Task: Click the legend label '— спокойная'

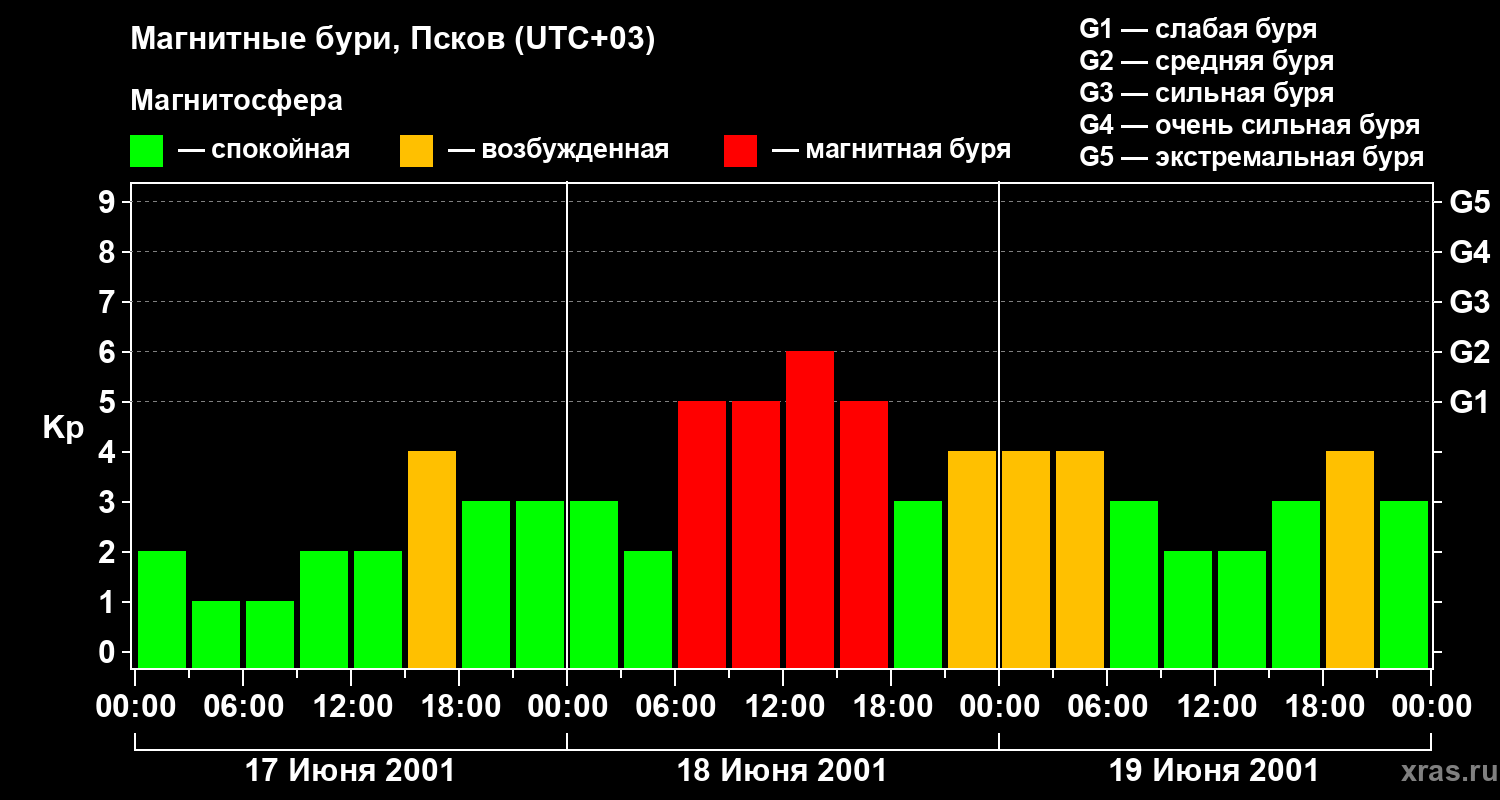Action: click(x=264, y=150)
